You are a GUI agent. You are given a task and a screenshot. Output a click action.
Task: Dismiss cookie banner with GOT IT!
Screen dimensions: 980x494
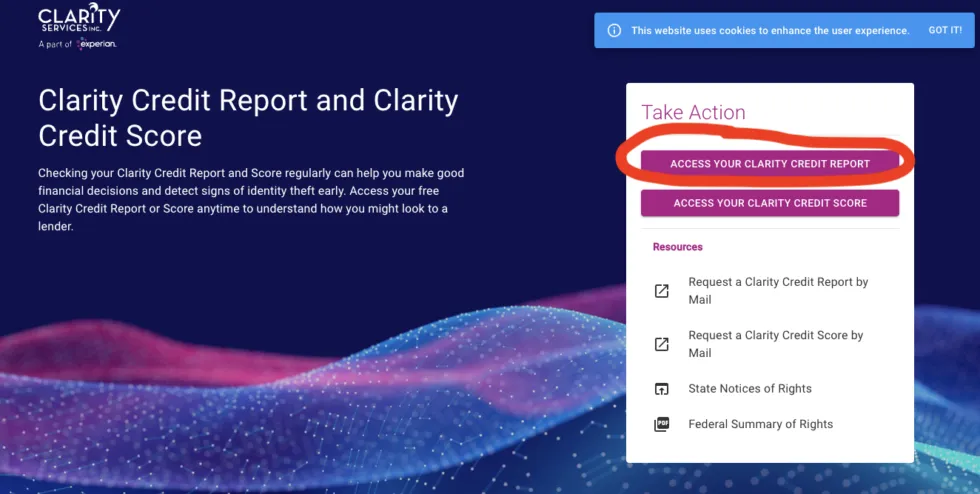point(944,30)
